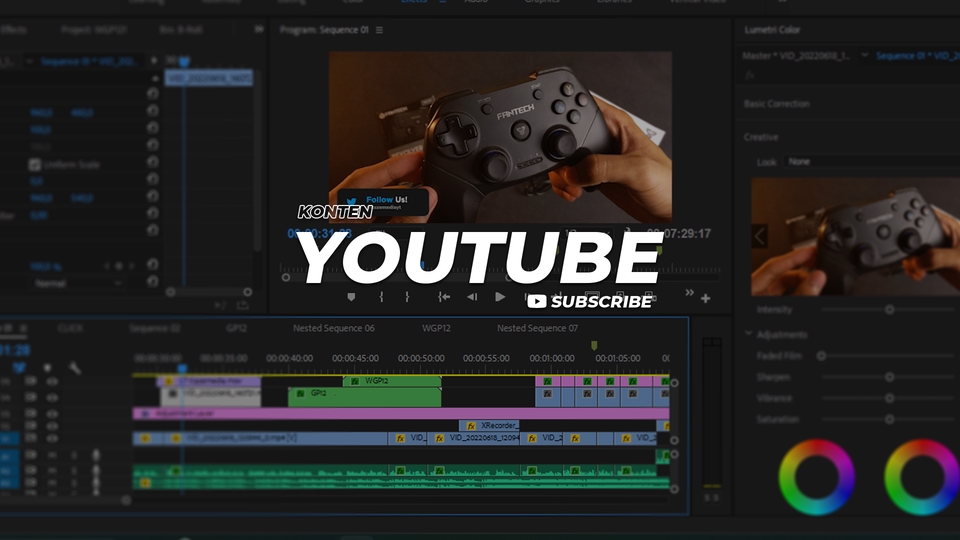
Task: Hide the pink adjustment layer track
Action: pos(52,414)
